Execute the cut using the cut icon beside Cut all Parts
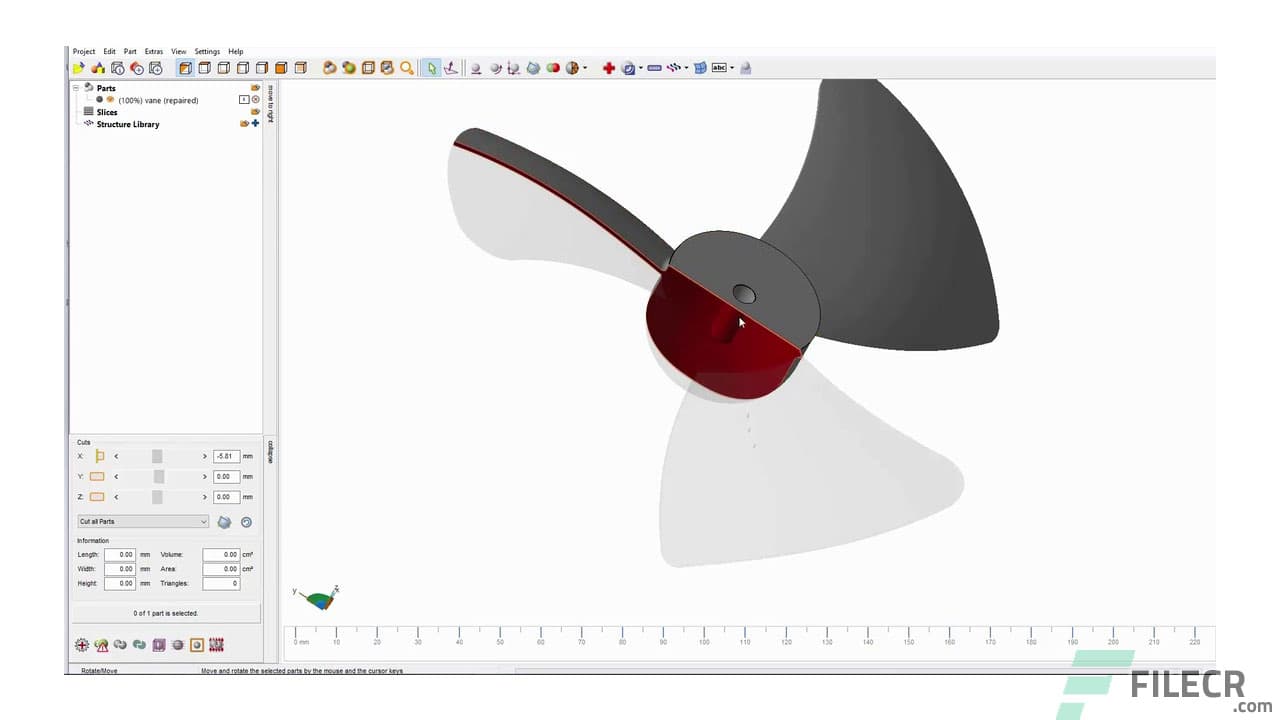This screenshot has height=720, width=1280. [x=224, y=521]
